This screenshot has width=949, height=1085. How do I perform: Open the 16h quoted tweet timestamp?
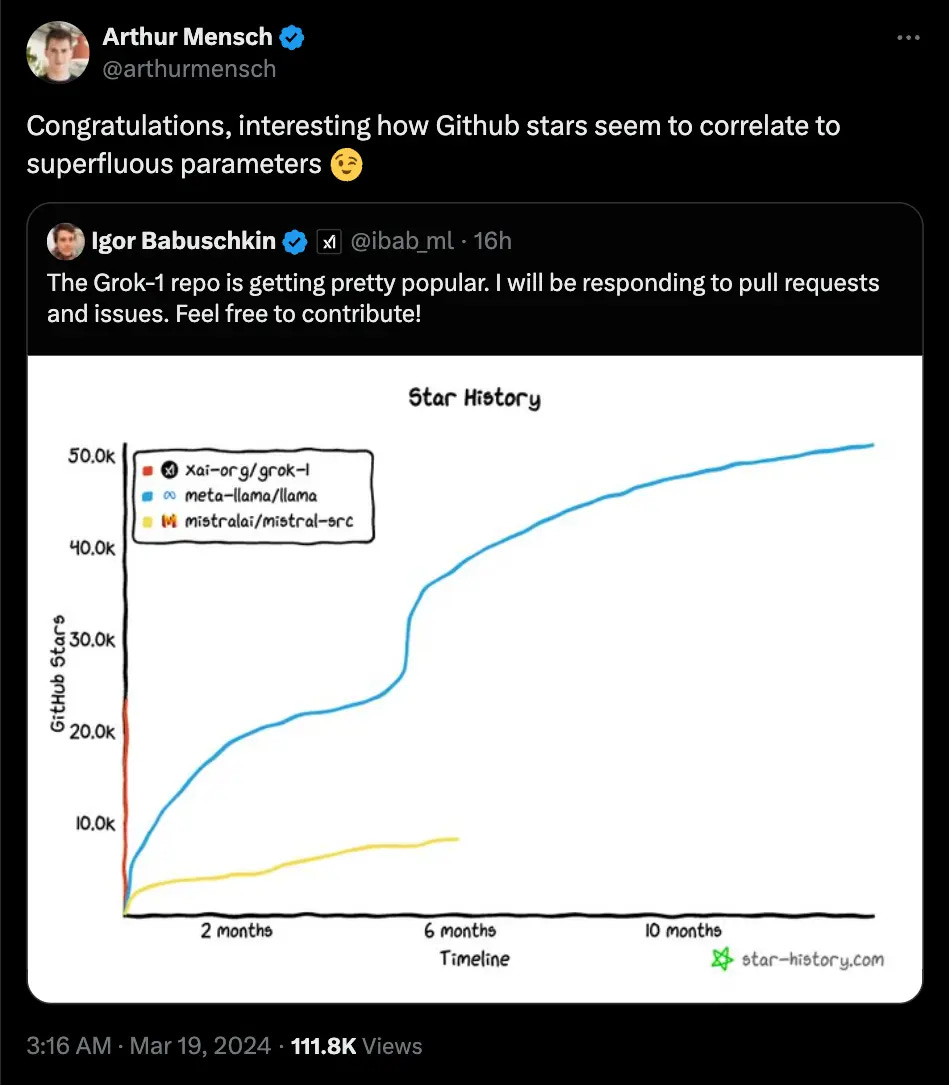tap(492, 241)
